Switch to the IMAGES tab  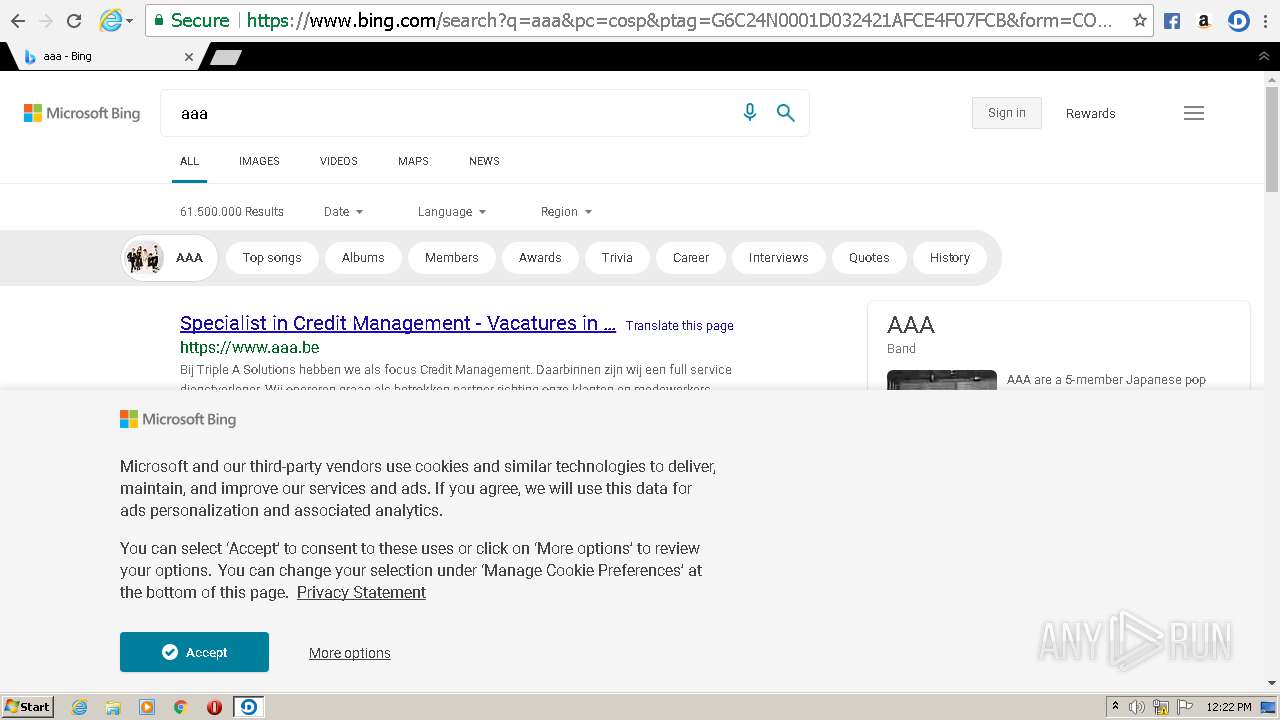point(259,161)
